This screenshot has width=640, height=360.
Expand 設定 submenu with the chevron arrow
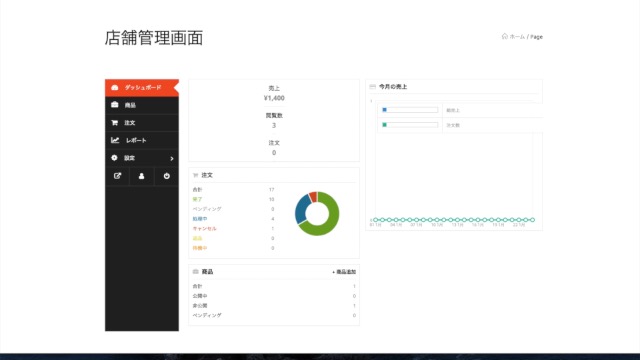[x=172, y=158]
